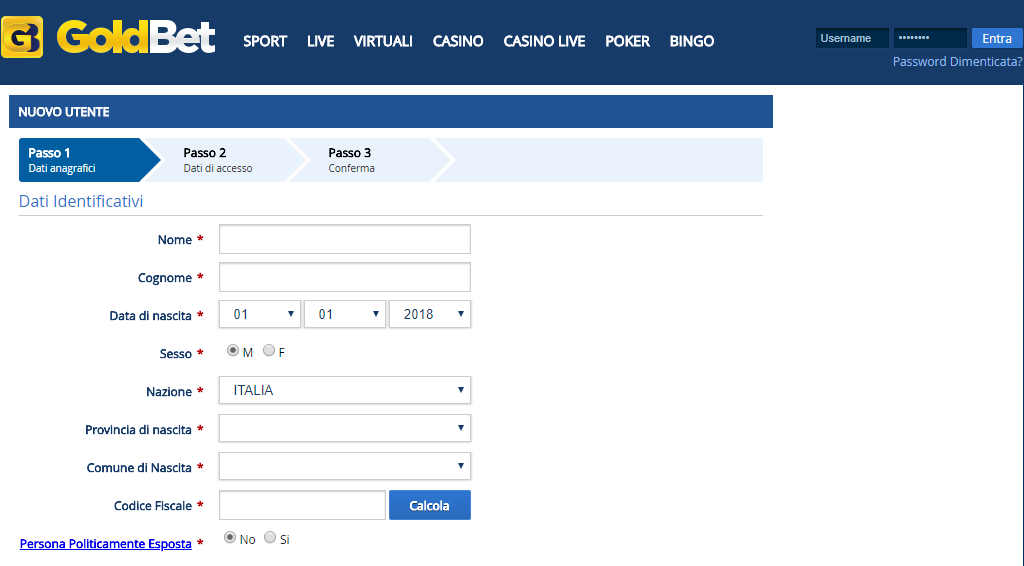Click the Calcola button
This screenshot has width=1024, height=566.
tap(430, 505)
